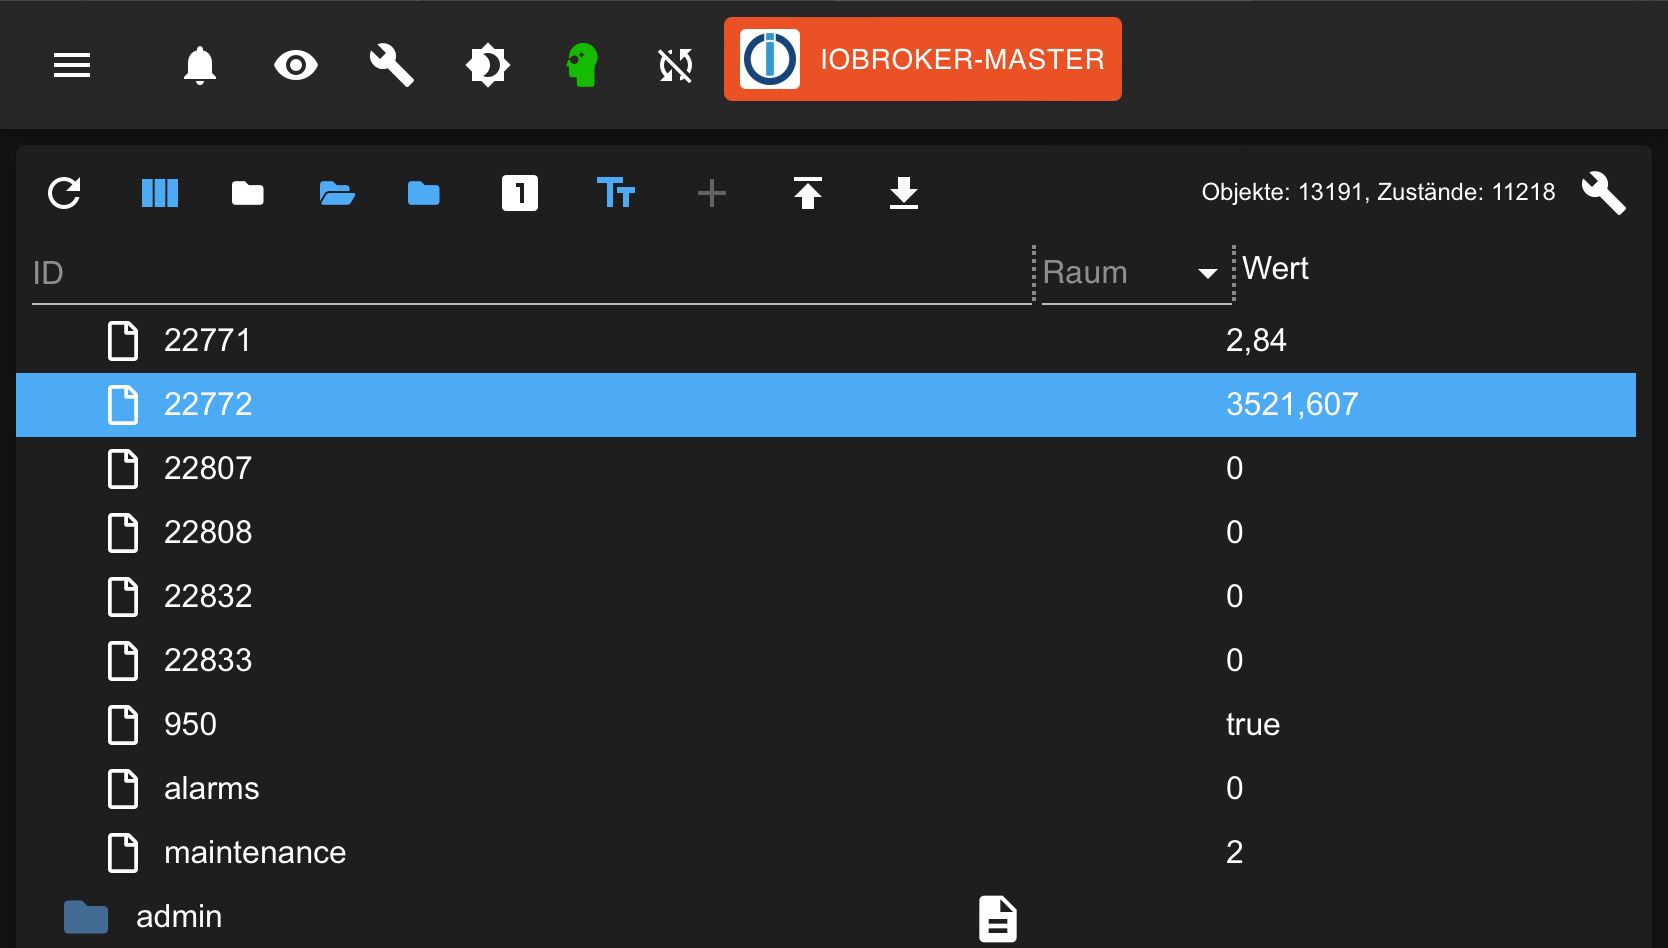
Task: Click the green head expert icon
Action: (x=582, y=66)
